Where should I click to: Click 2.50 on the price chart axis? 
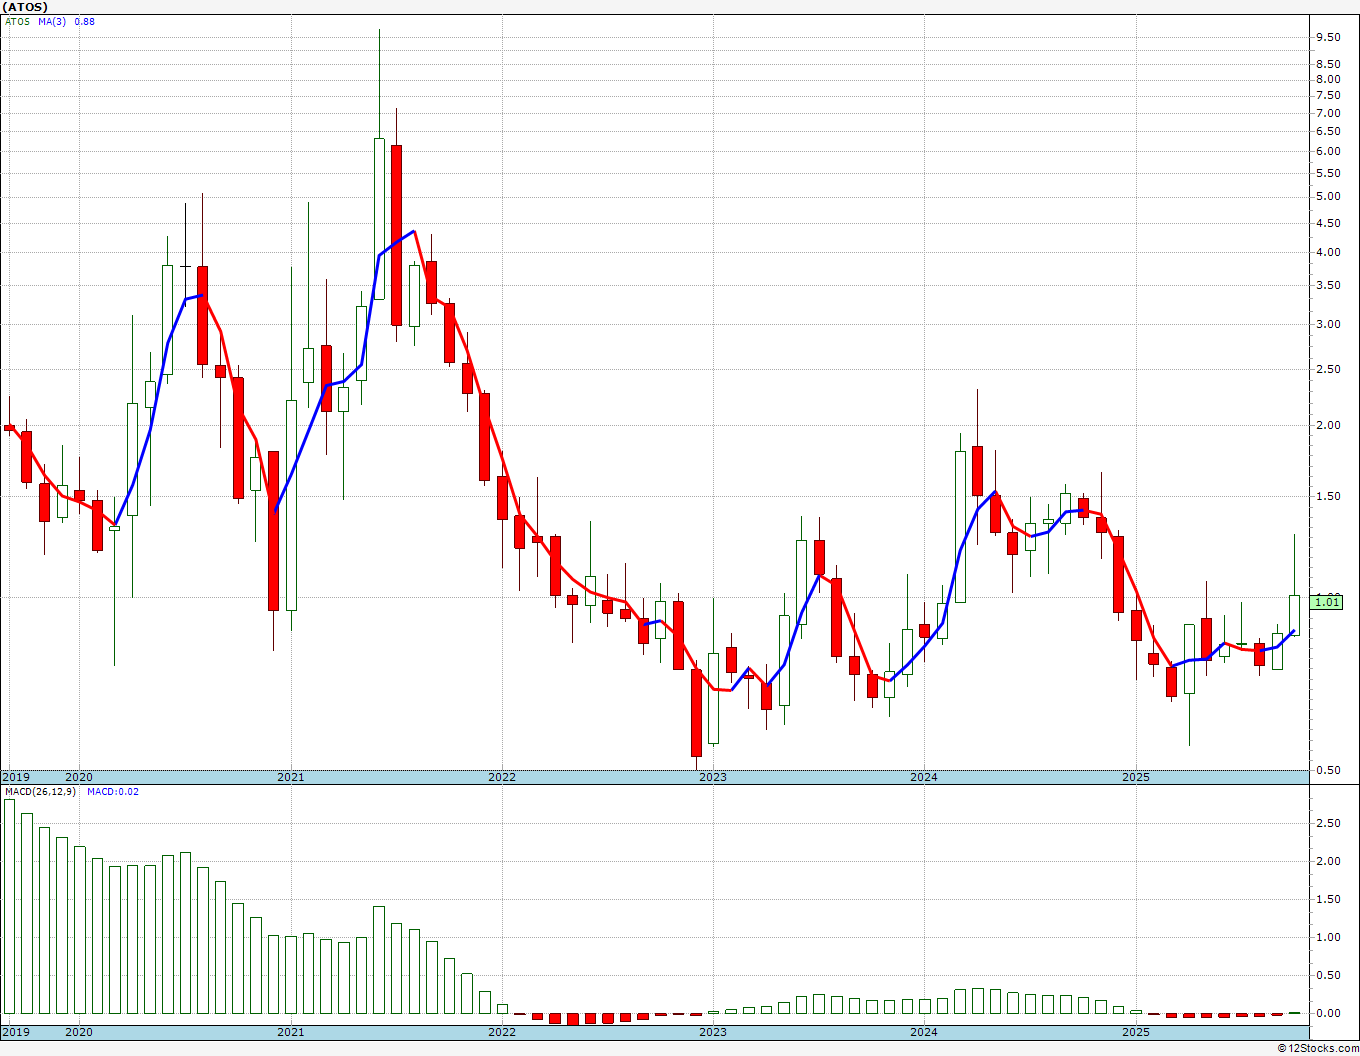1328,369
